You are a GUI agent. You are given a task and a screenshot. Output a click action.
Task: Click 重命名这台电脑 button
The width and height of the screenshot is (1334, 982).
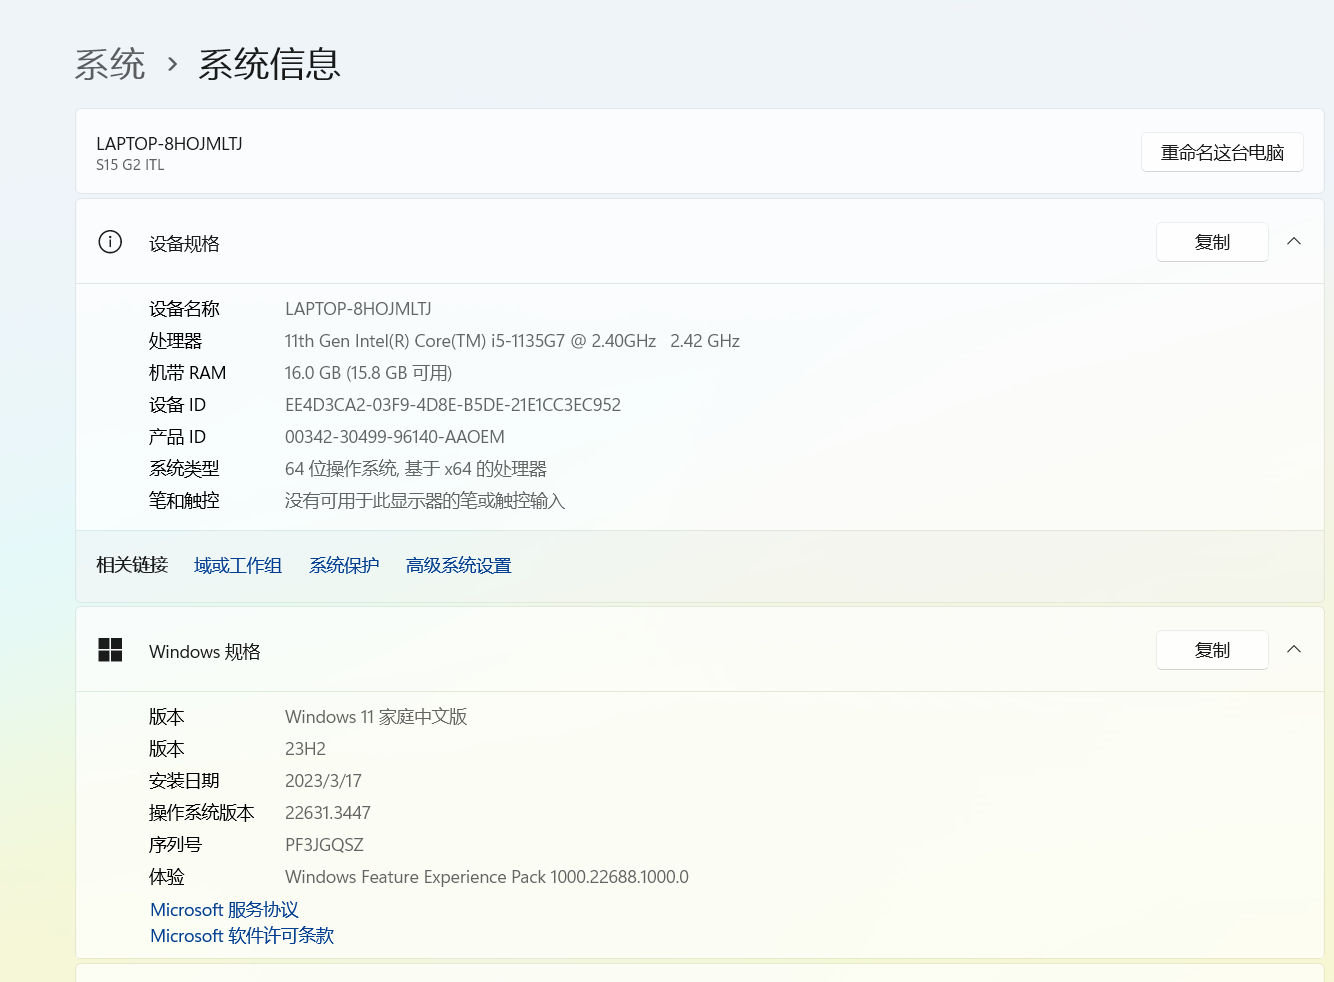click(x=1222, y=152)
